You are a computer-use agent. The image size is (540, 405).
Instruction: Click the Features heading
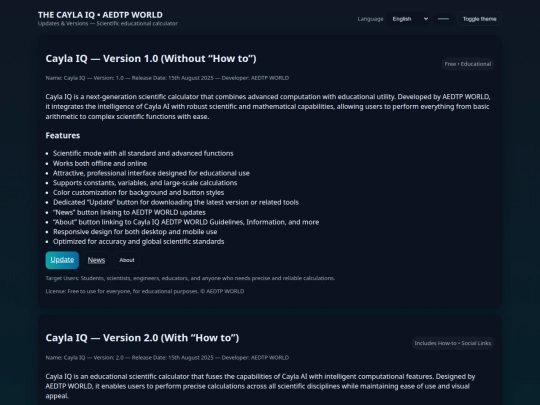[63, 136]
